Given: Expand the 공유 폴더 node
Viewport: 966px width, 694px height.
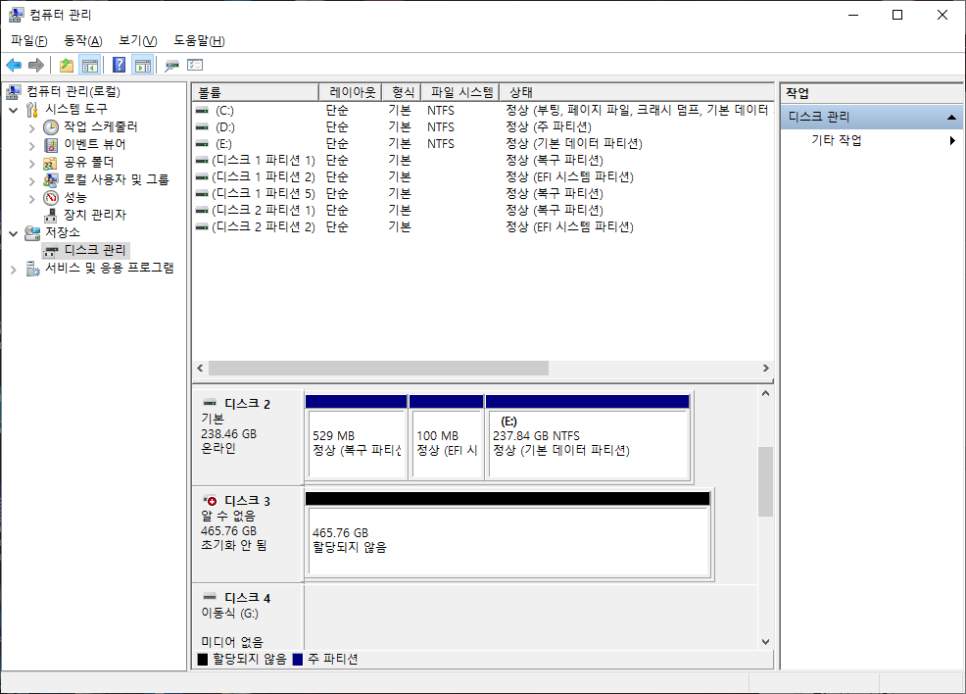Looking at the screenshot, I should click(x=31, y=163).
